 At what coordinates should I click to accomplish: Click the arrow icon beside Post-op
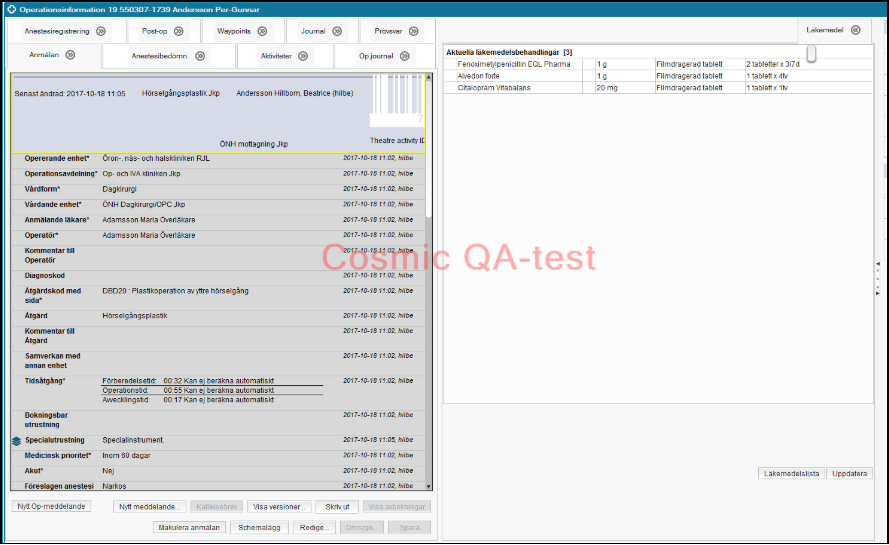(177, 31)
